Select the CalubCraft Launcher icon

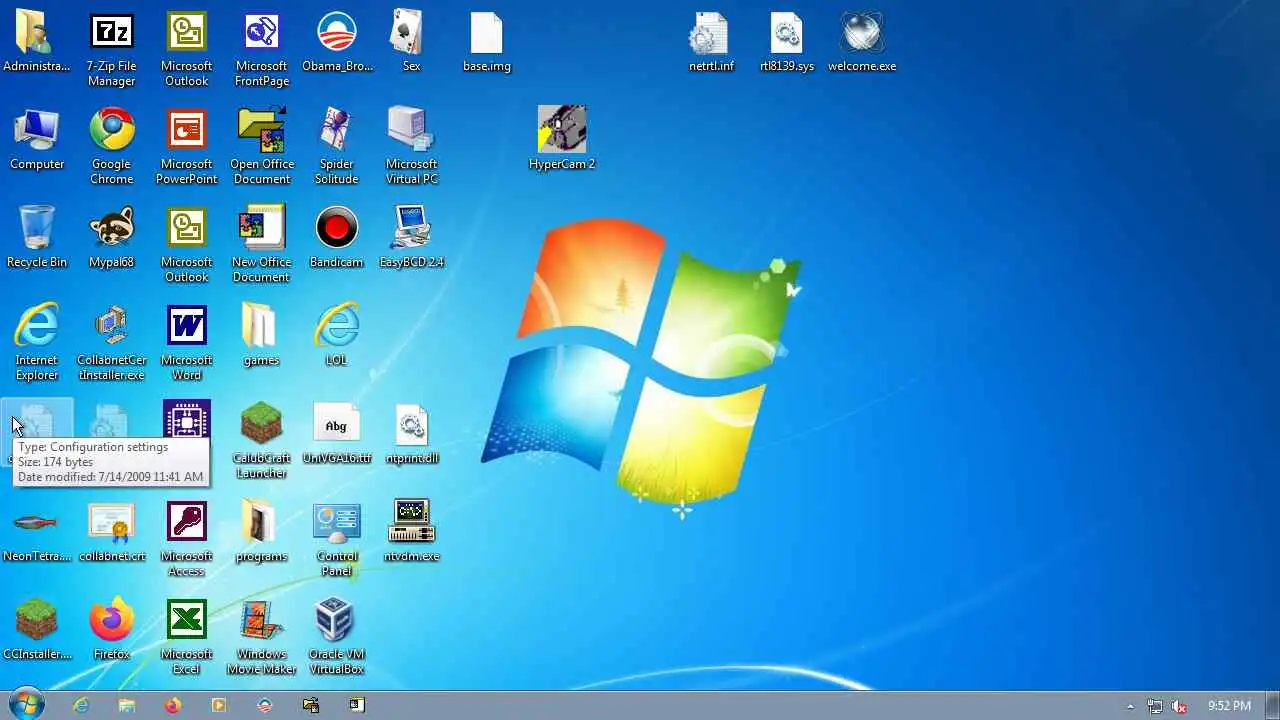(x=261, y=441)
